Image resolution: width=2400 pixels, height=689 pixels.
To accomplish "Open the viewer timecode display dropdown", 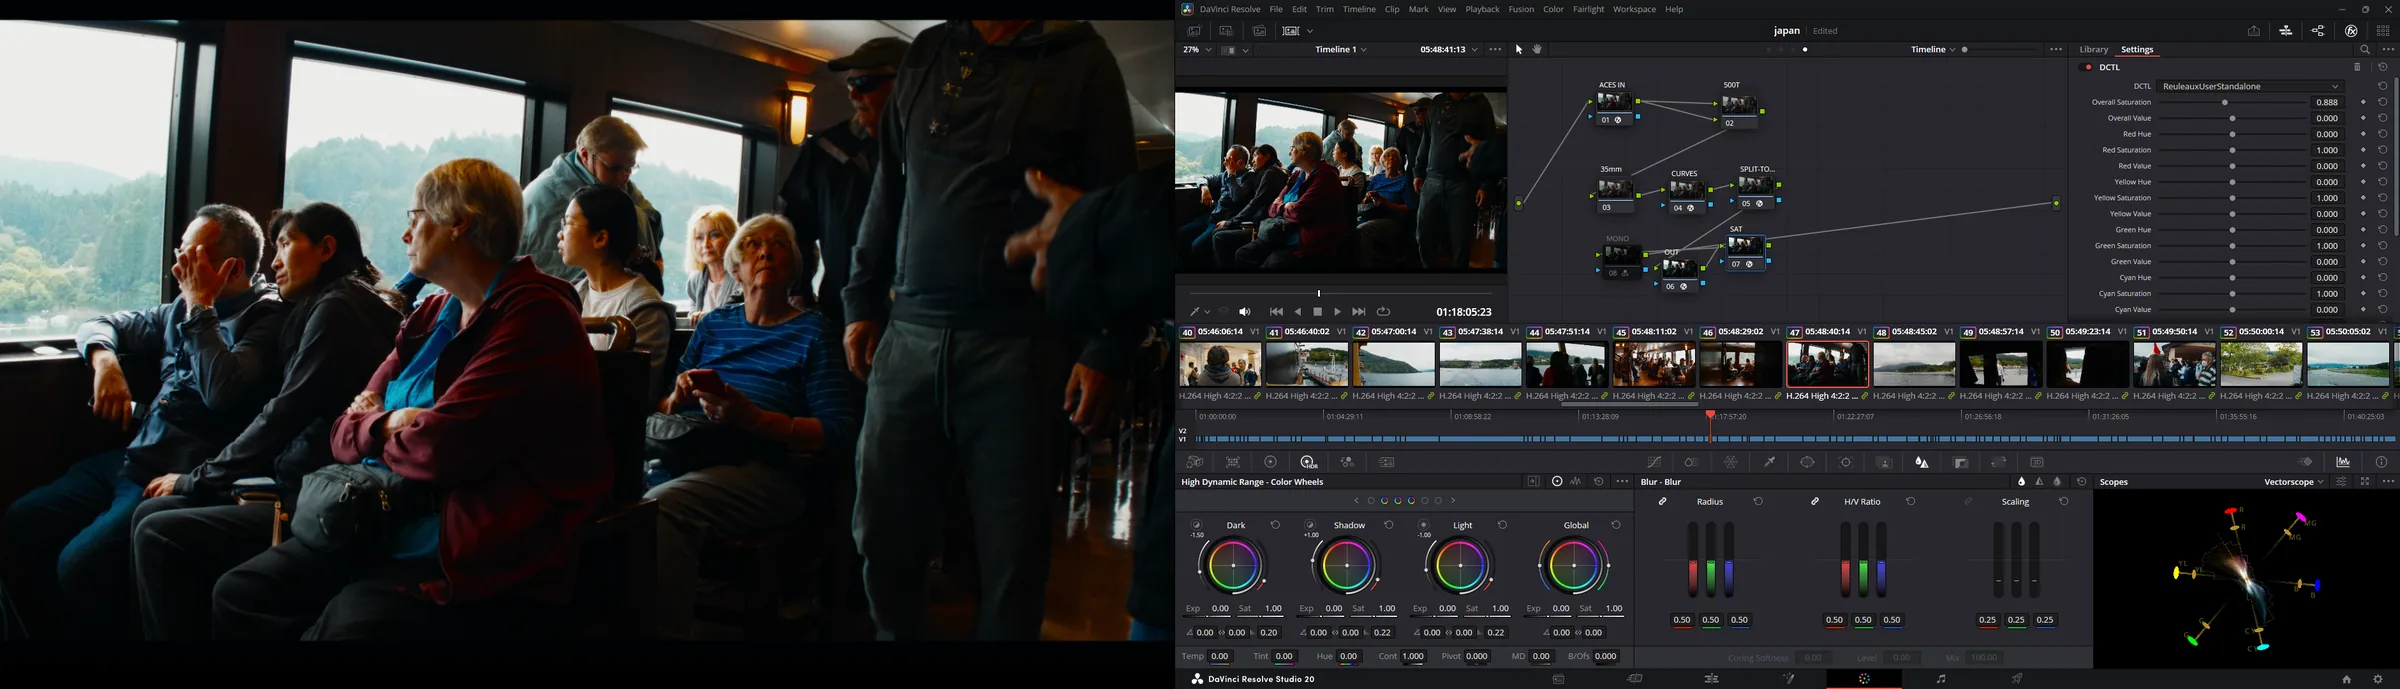I will 1449,49.
